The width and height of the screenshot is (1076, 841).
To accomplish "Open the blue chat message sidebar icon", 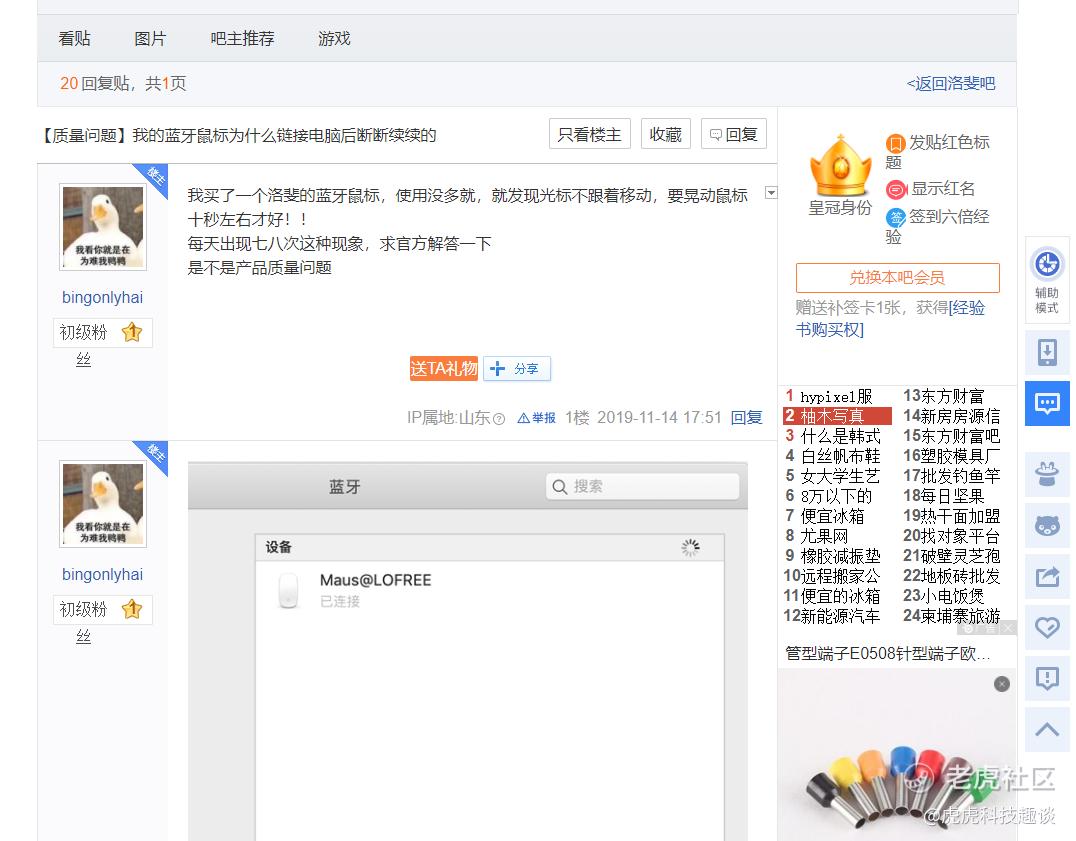I will tap(1047, 403).
